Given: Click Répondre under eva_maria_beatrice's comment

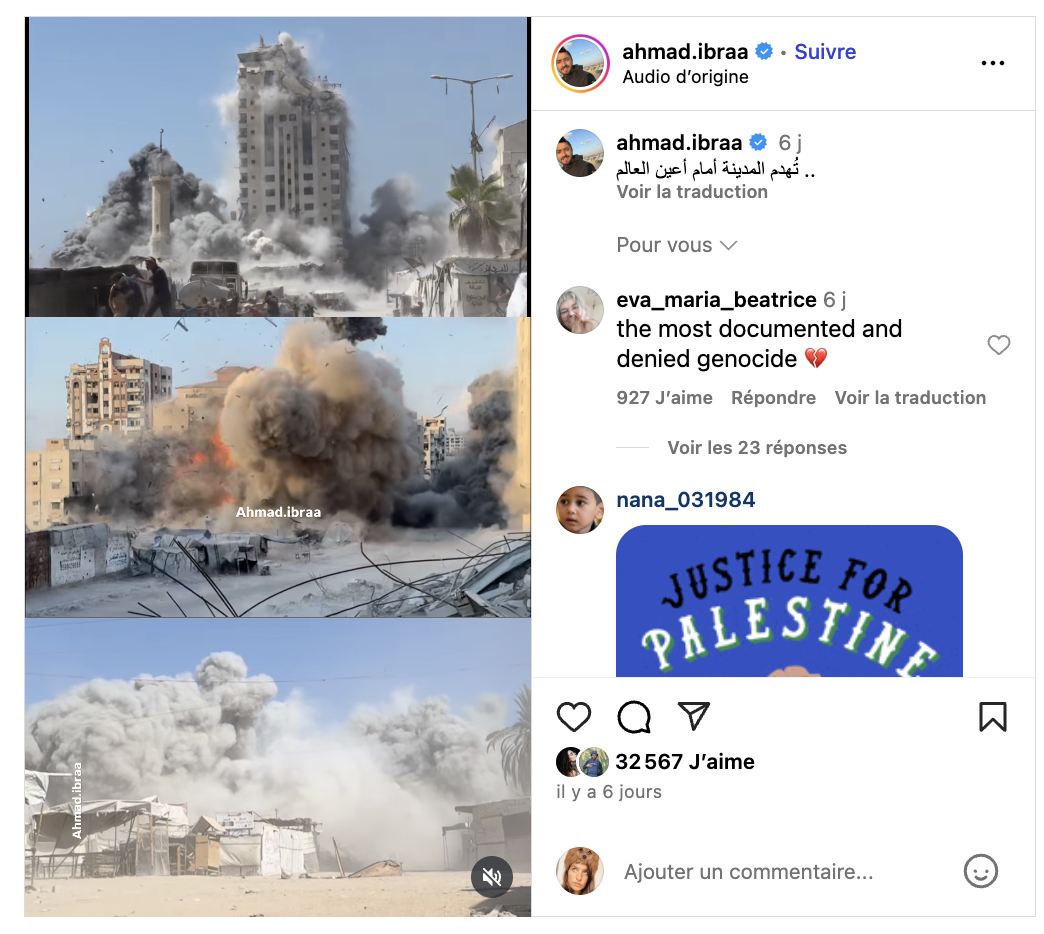Looking at the screenshot, I should tap(773, 397).
